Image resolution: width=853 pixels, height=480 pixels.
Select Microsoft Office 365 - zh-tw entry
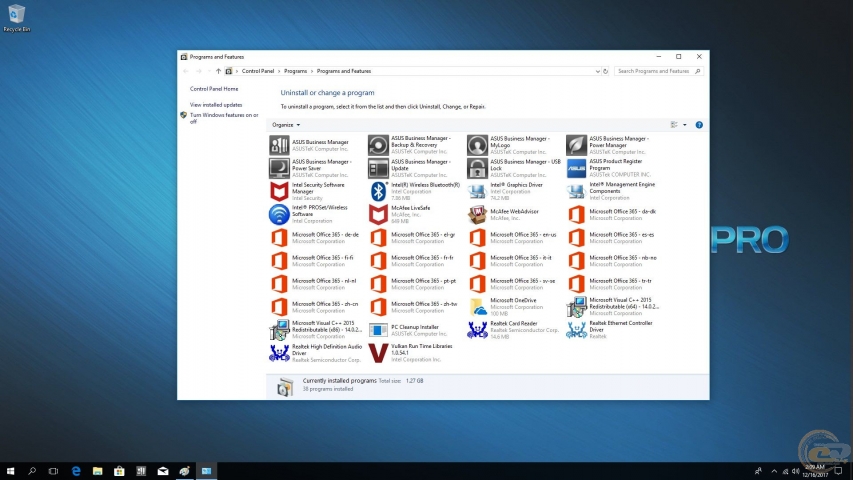click(x=413, y=307)
